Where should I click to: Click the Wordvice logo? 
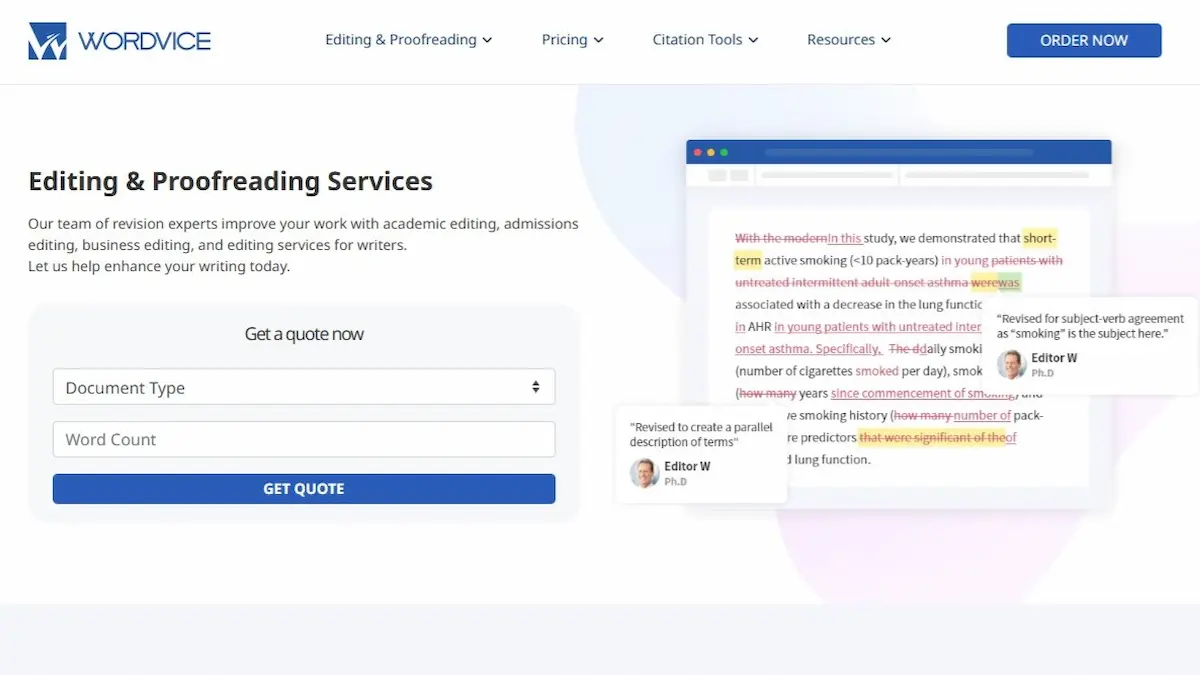[120, 41]
